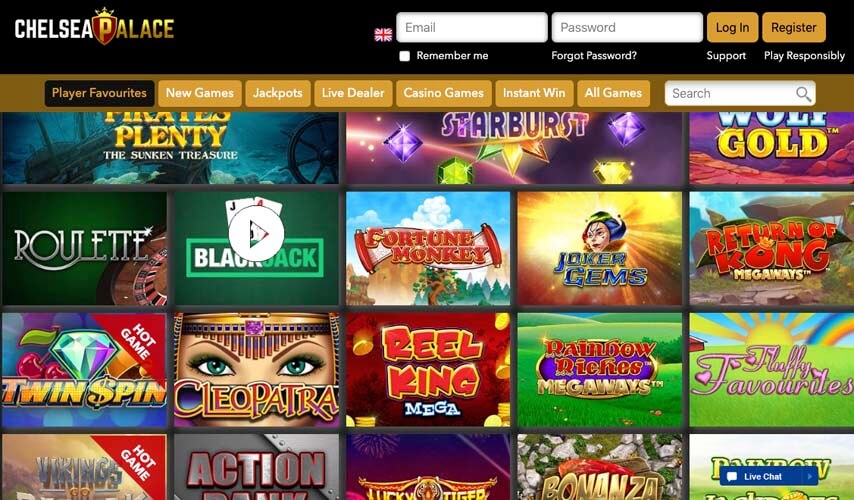Focus the Email input field
The width and height of the screenshot is (854, 500).
[472, 27]
